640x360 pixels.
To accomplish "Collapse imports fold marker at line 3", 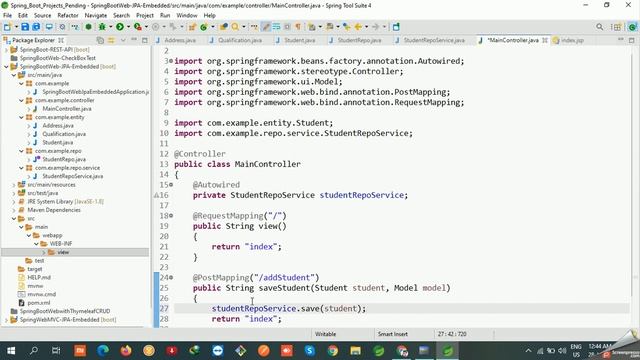I will (x=171, y=61).
